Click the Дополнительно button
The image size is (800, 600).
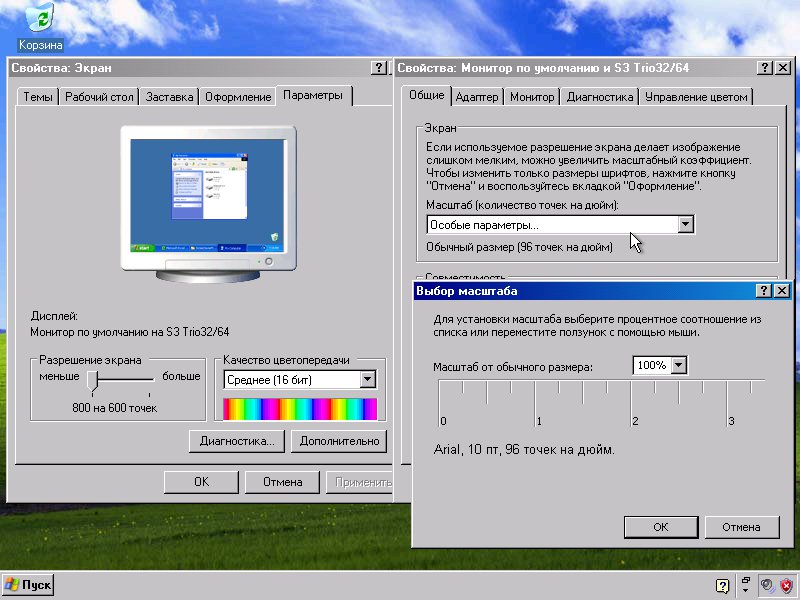[339, 441]
